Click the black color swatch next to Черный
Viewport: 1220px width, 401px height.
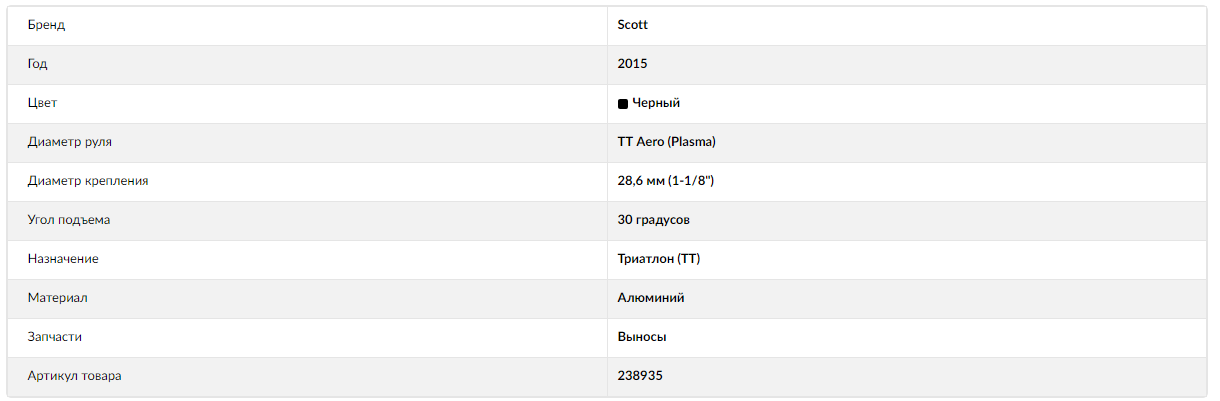coord(623,103)
